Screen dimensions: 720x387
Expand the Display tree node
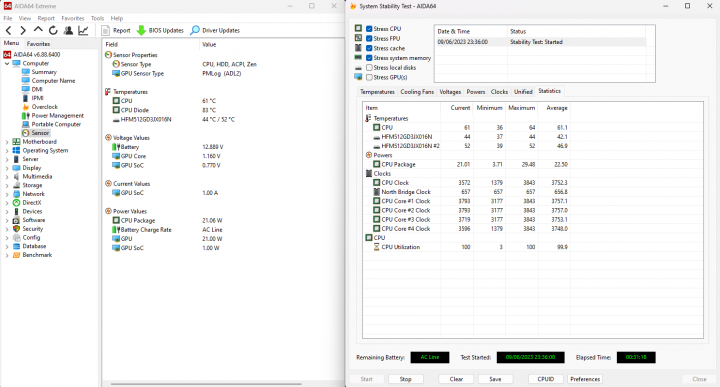coord(7,168)
